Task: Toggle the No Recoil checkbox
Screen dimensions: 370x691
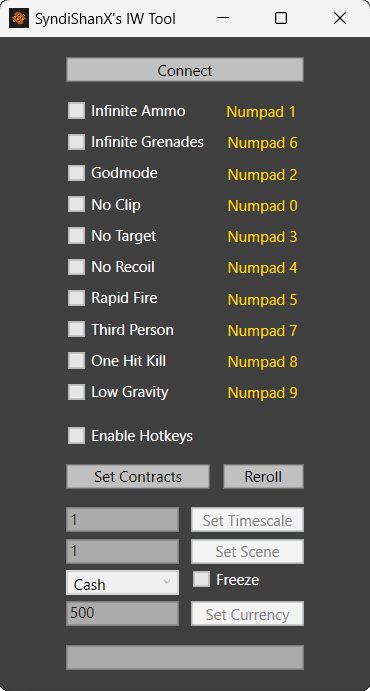Action: (x=76, y=267)
